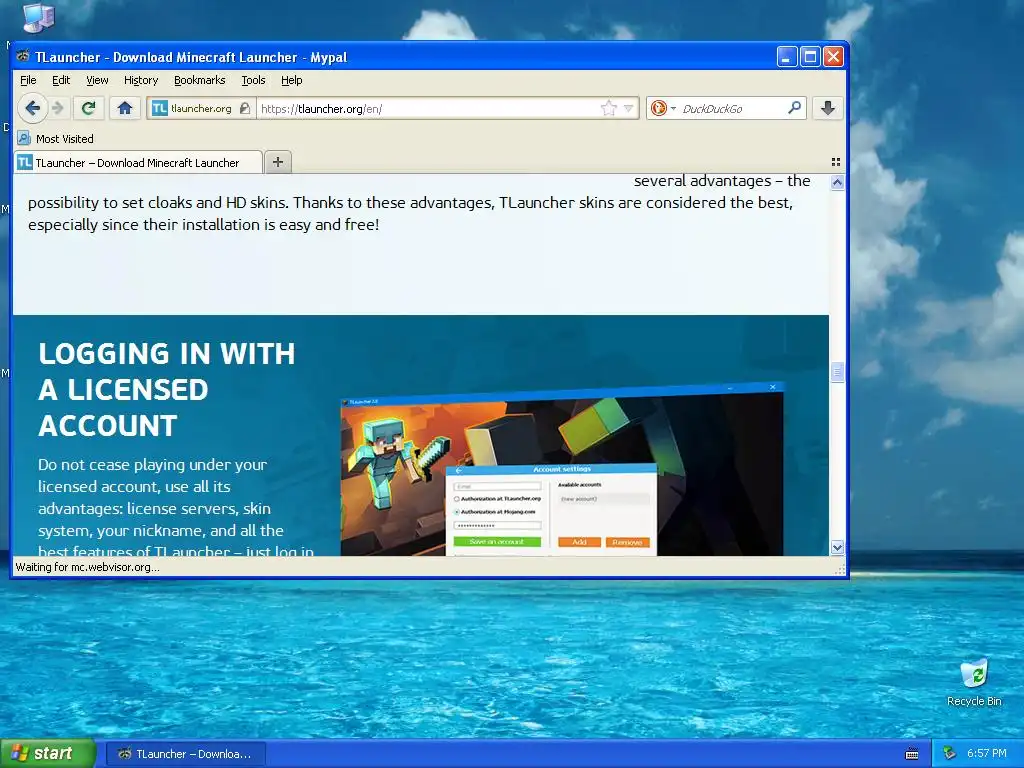The width and height of the screenshot is (1024, 768).
Task: Click the scrollbar up arrow
Action: pos(837,182)
